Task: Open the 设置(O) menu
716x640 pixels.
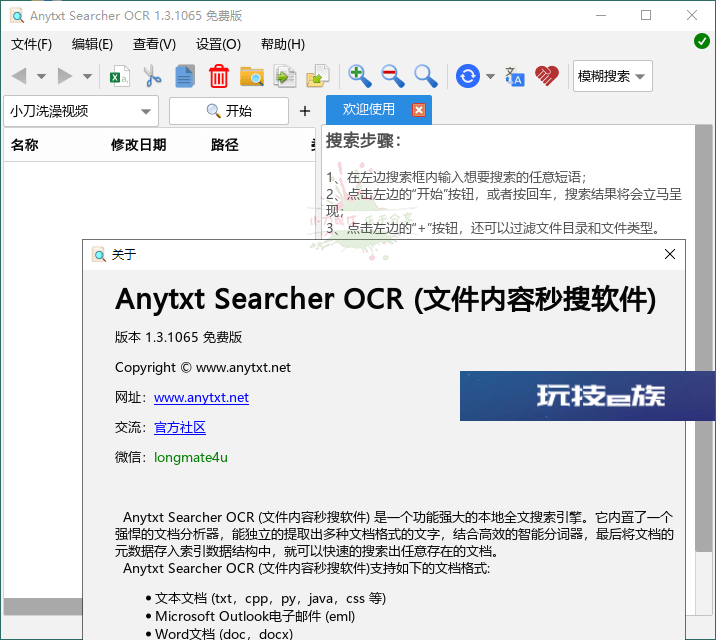Action: (218, 44)
